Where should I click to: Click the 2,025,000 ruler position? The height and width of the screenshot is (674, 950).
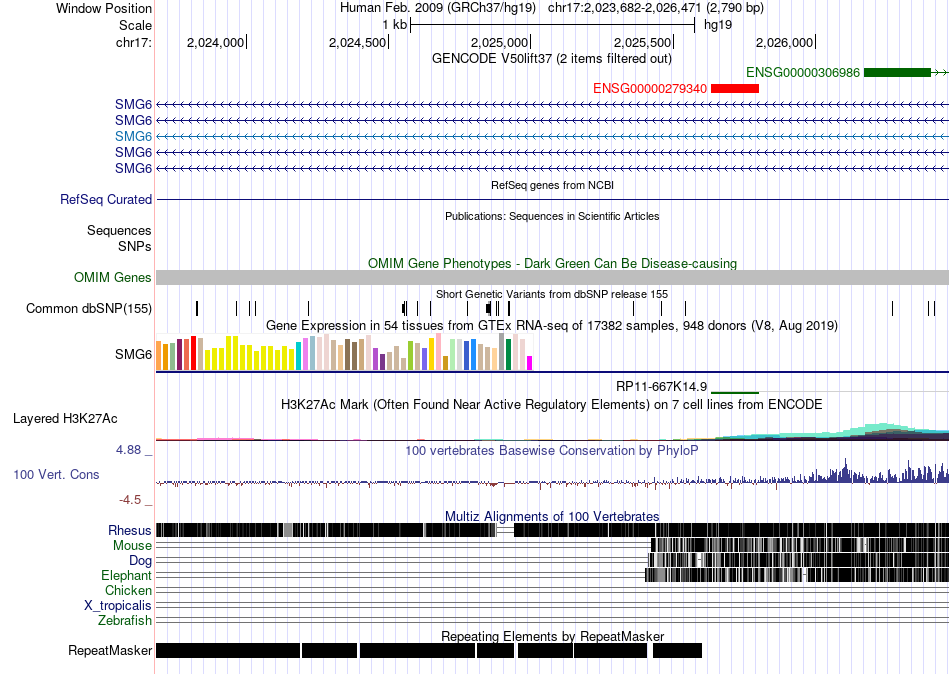tap(499, 42)
